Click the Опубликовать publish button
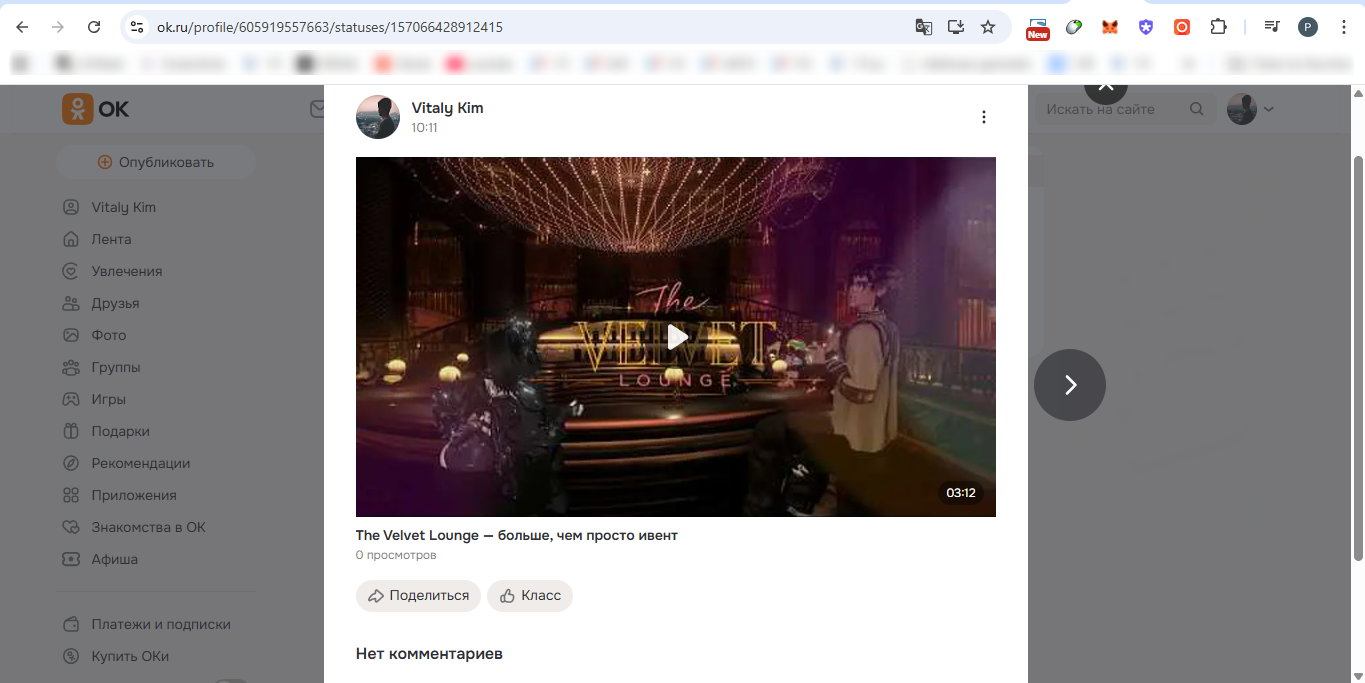This screenshot has height=683, width=1365. [156, 162]
